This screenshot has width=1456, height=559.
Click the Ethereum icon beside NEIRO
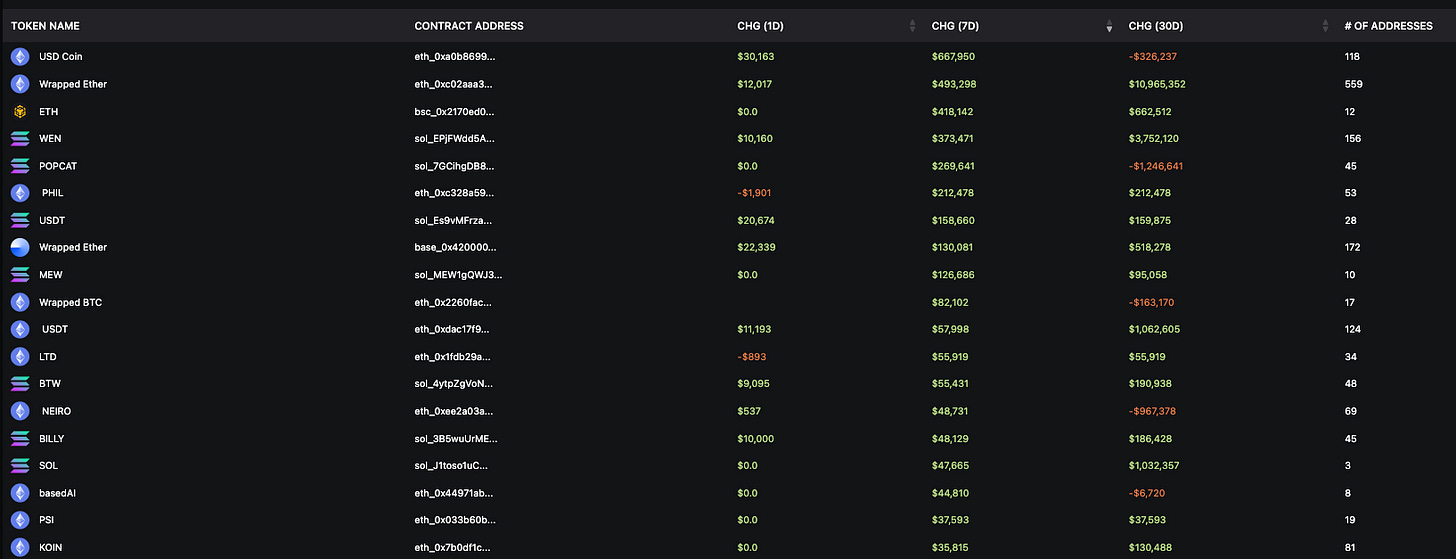[x=19, y=411]
